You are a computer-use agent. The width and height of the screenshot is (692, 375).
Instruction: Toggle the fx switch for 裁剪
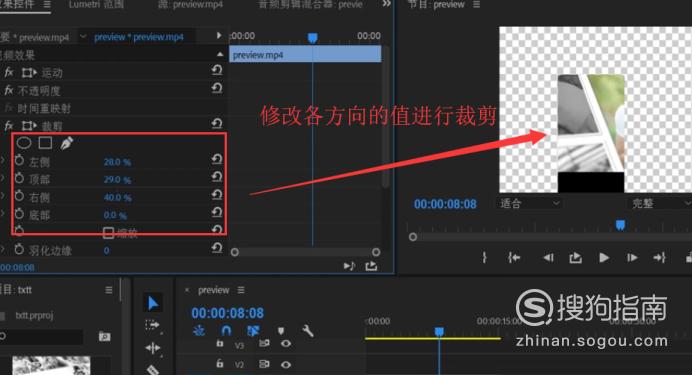pyautogui.click(x=9, y=126)
